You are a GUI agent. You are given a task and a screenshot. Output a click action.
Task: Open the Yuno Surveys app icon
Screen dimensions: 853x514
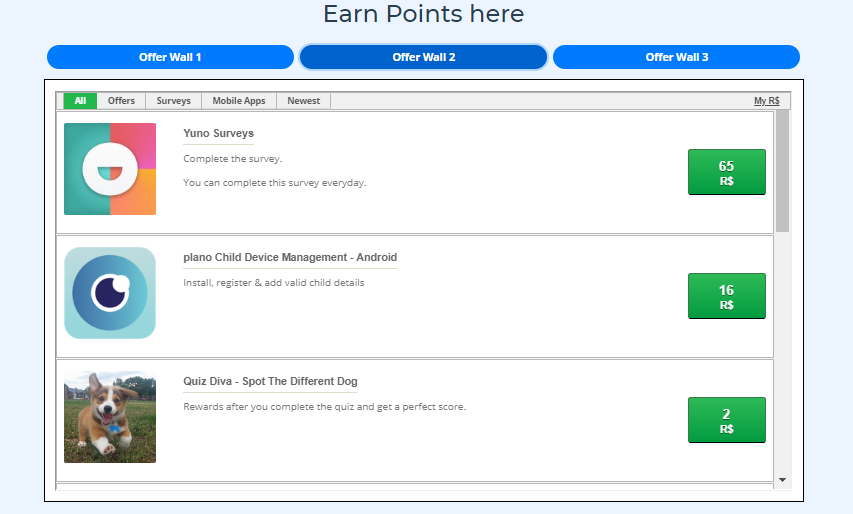(110, 169)
